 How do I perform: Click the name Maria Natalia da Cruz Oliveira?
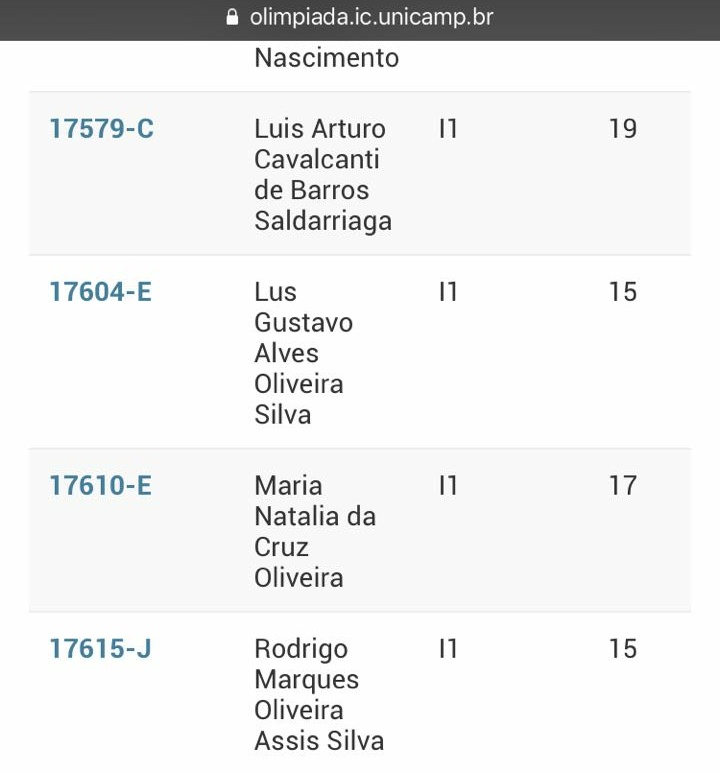(x=314, y=531)
